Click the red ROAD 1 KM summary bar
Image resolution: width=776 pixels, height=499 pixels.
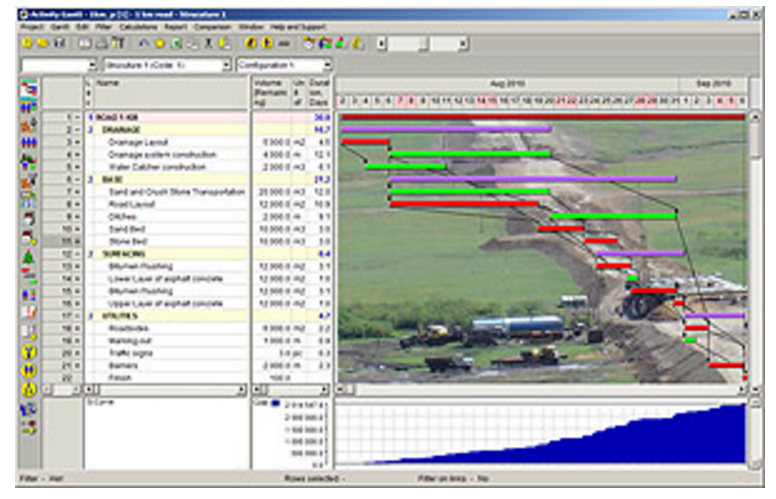pos(543,117)
